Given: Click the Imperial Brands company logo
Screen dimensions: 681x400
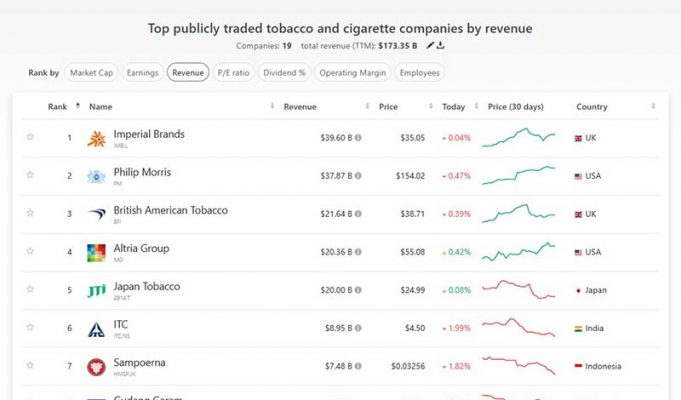Looking at the screenshot, I should 96,138.
